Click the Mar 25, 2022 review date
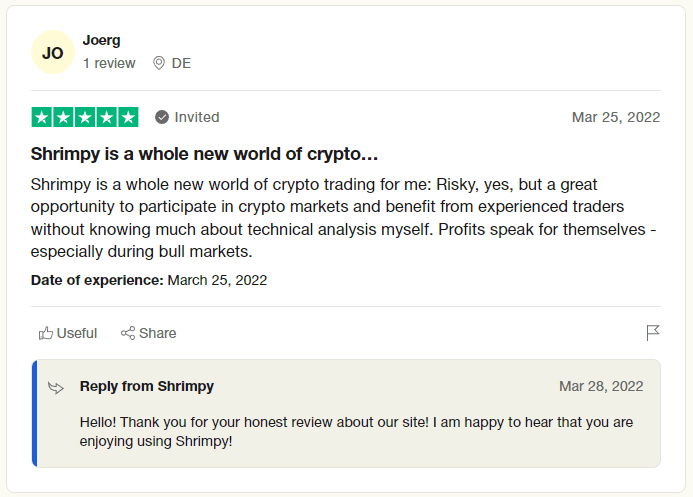This screenshot has width=693, height=497. pyautogui.click(x=616, y=117)
